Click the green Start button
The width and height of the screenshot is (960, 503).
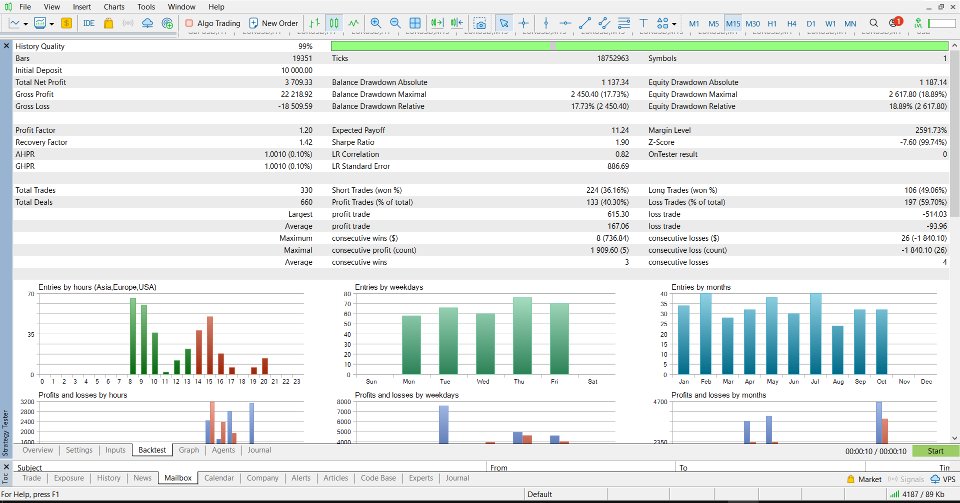click(x=935, y=451)
